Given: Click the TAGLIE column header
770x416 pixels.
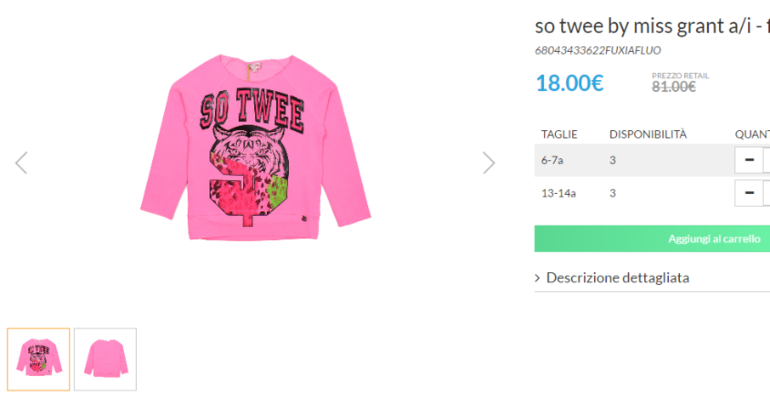Looking at the screenshot, I should pyautogui.click(x=559, y=133).
